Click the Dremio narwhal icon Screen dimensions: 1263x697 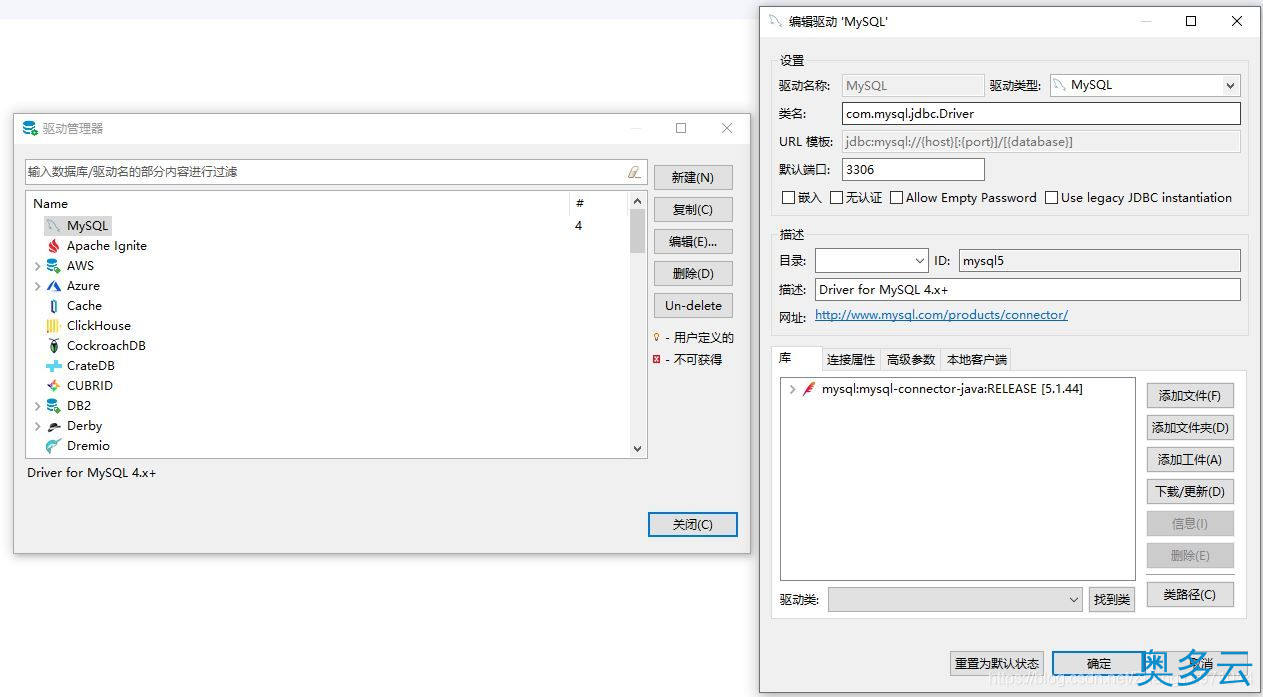pyautogui.click(x=54, y=446)
